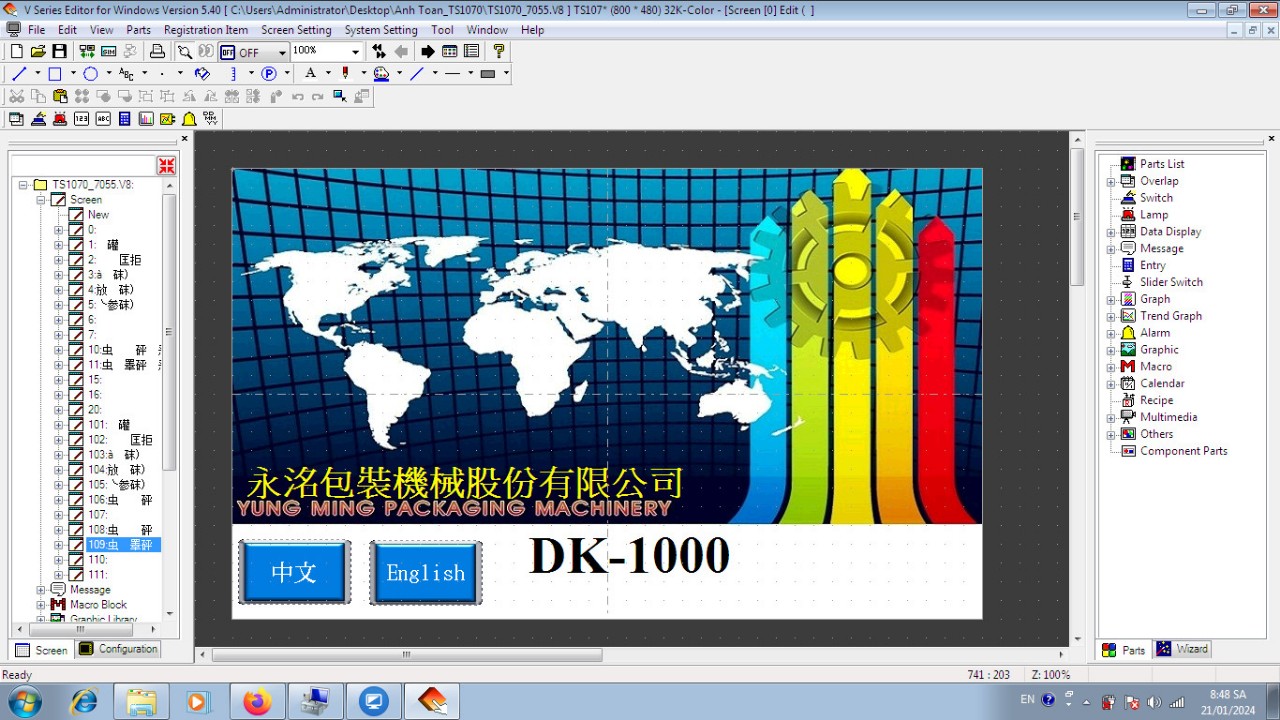This screenshot has width=1280, height=720.
Task: Select the straight line drawing tool
Action: [x=19, y=73]
